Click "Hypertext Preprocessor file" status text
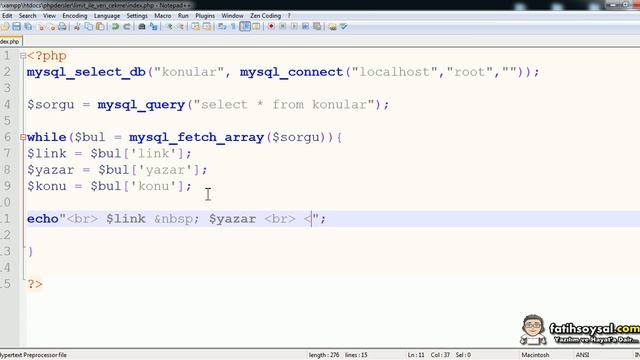 point(33,355)
